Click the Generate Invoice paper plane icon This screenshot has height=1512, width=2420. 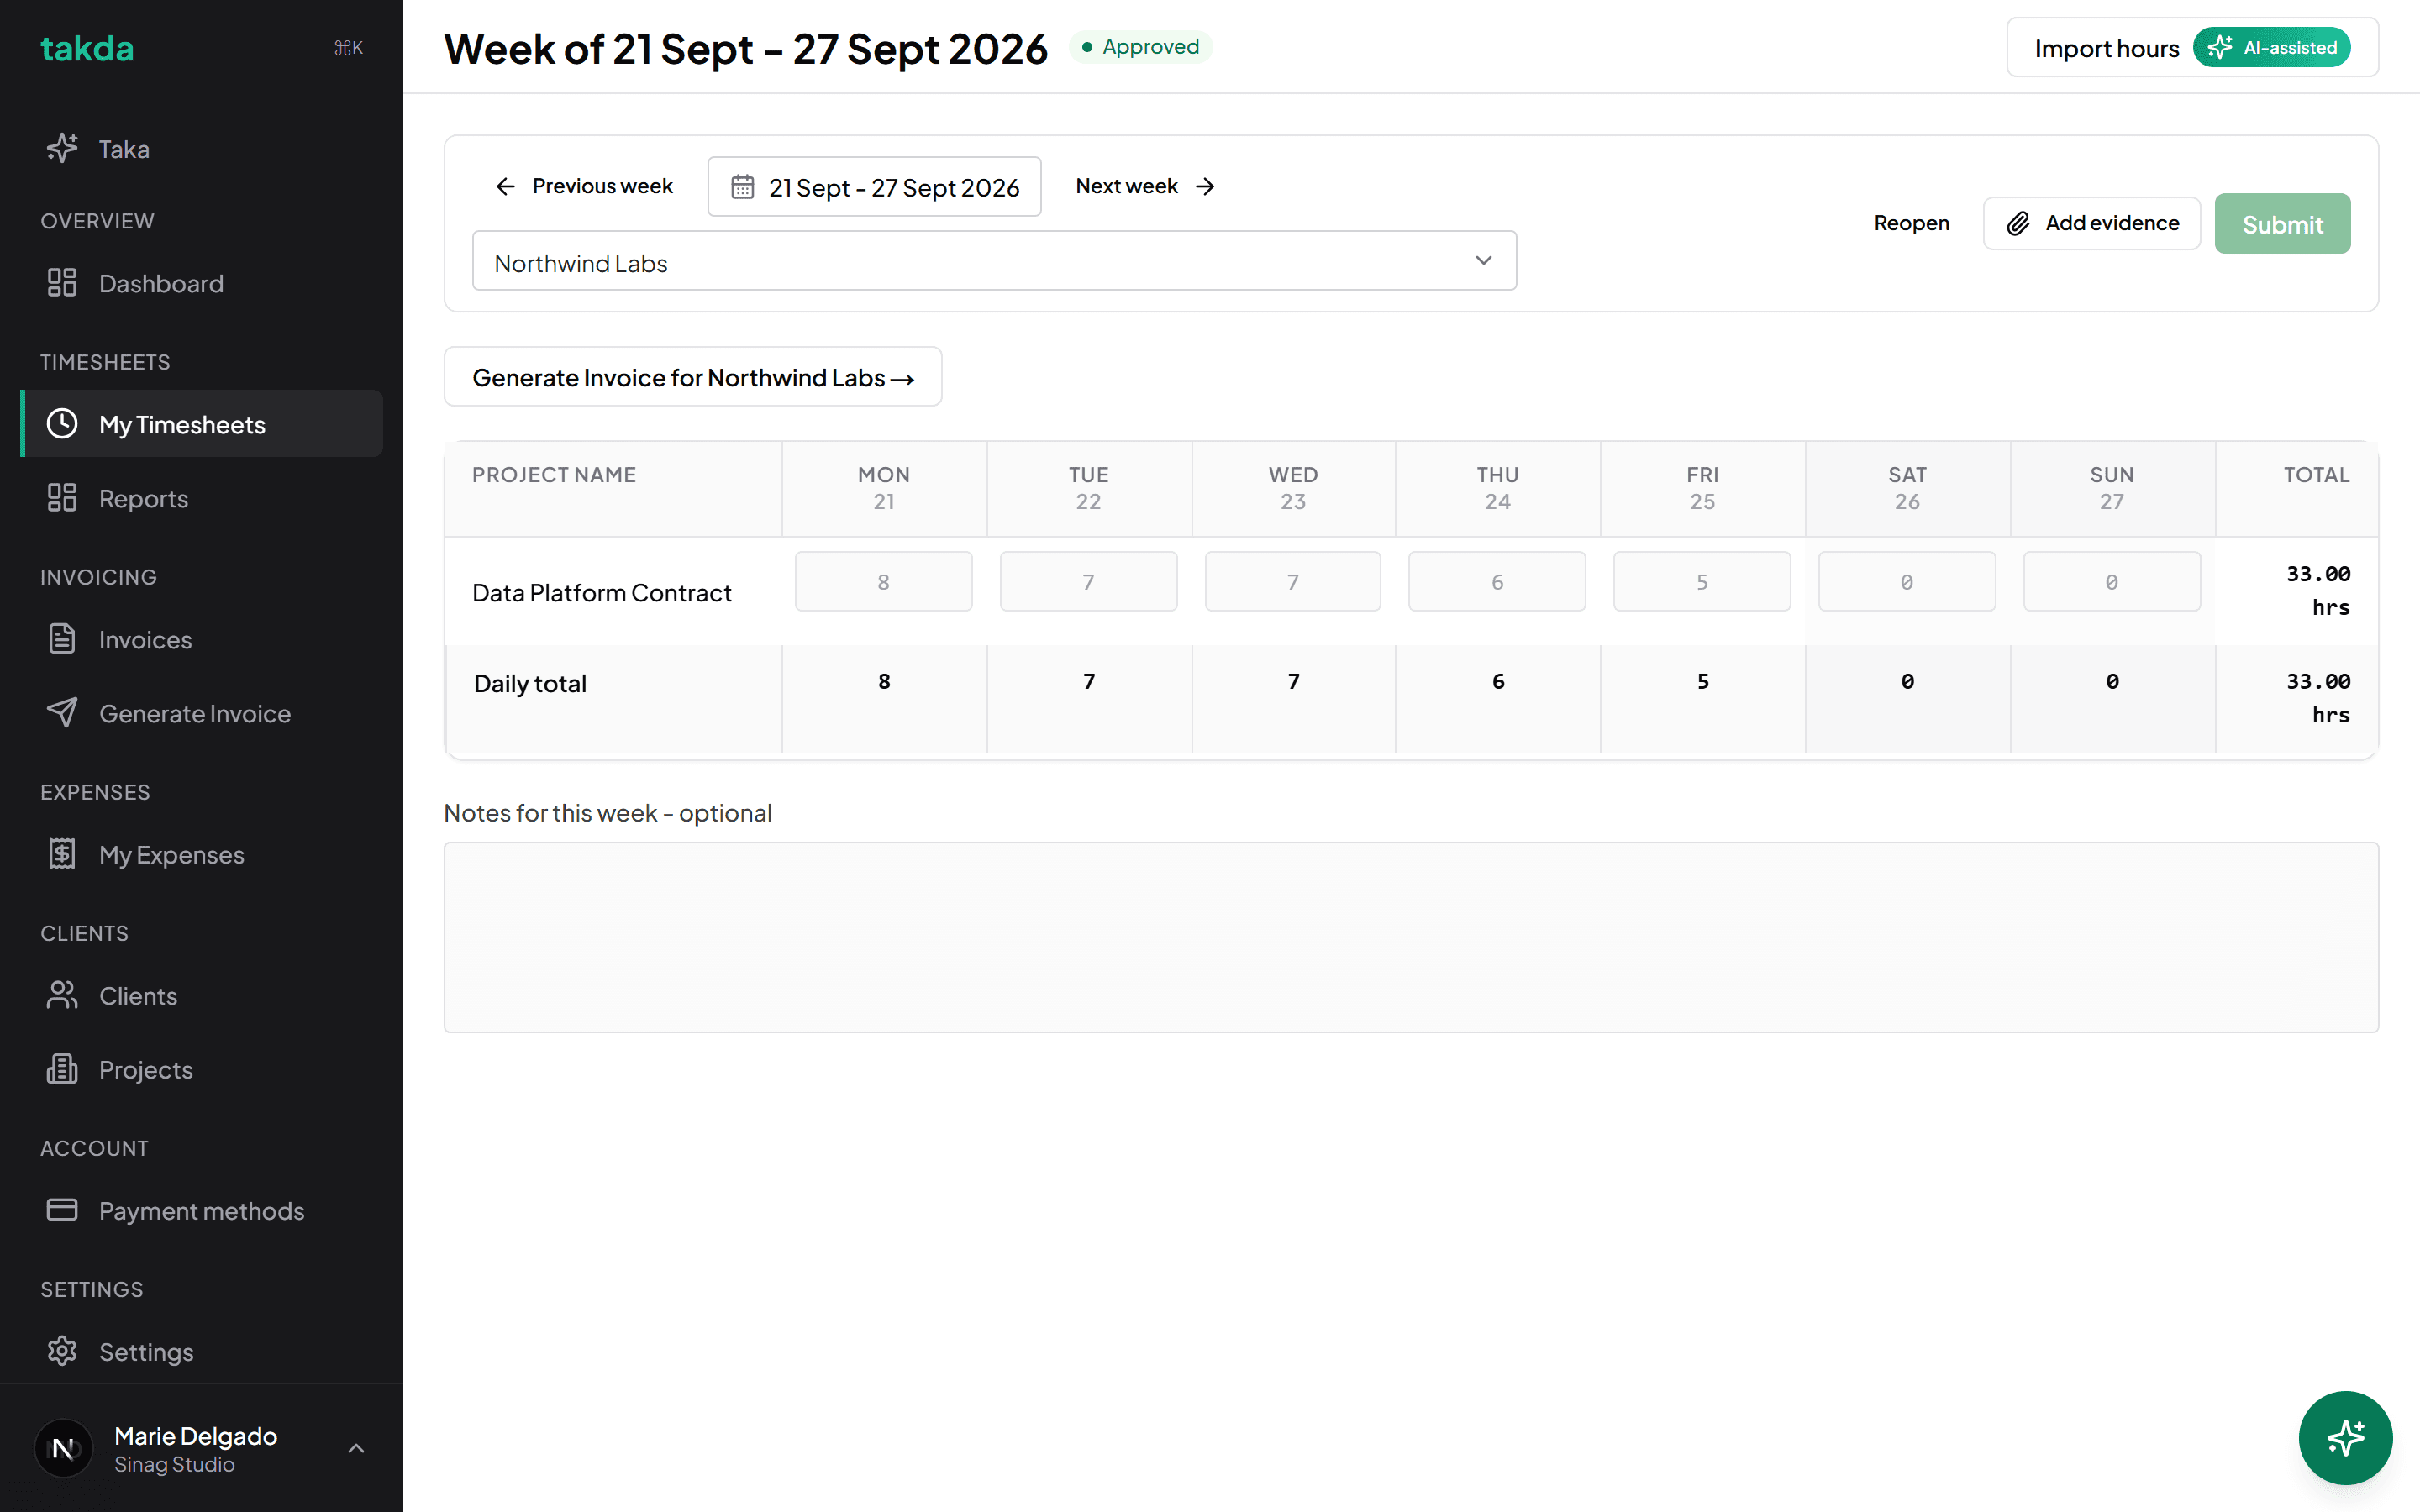pyautogui.click(x=62, y=713)
